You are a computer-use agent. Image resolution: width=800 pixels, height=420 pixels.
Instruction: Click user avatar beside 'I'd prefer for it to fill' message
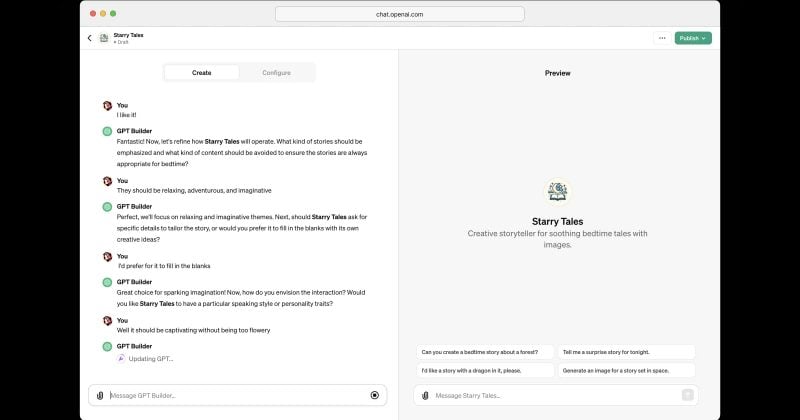(107, 257)
